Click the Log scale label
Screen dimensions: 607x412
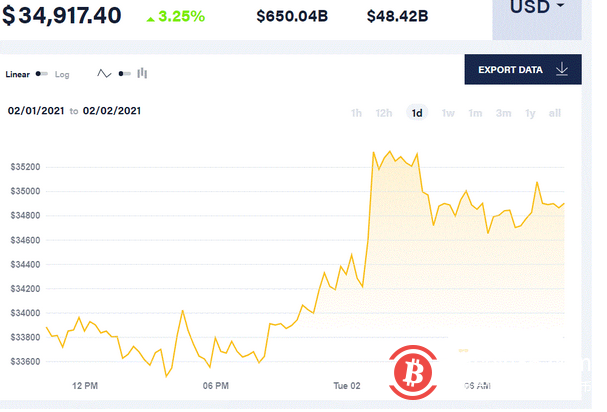62,74
